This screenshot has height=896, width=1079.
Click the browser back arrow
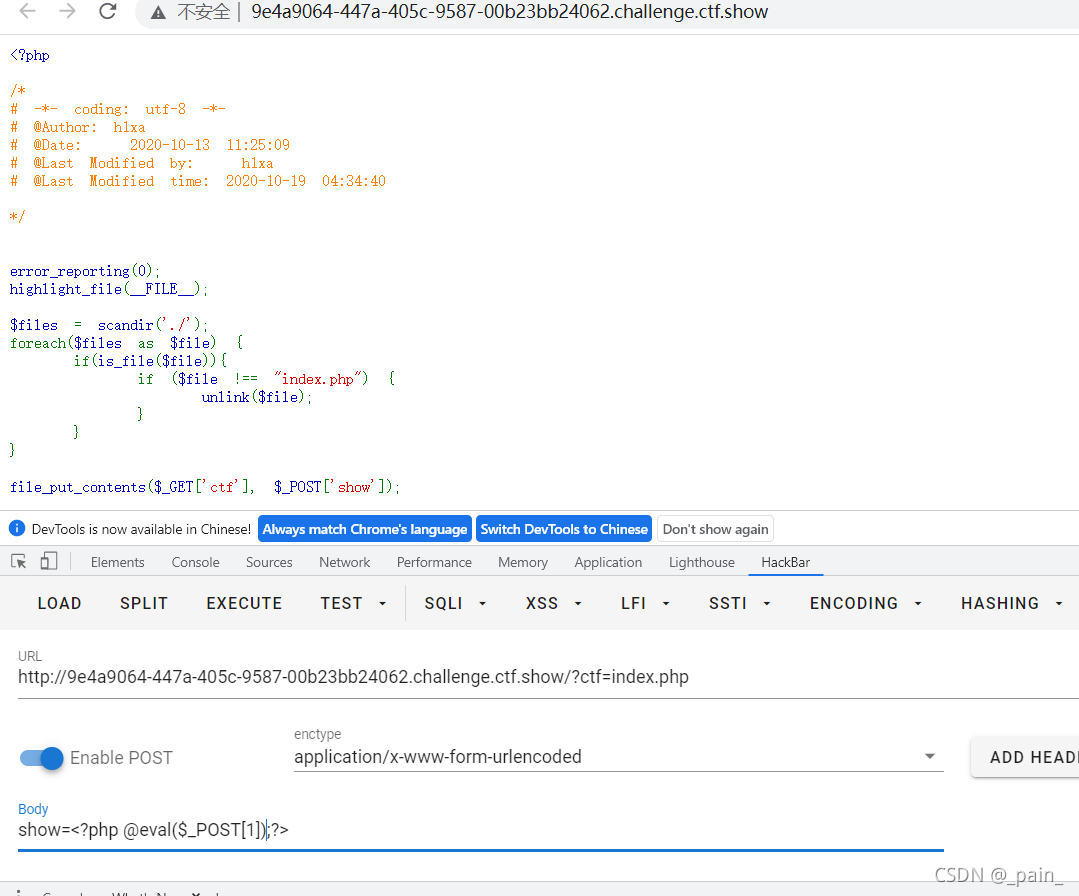(x=28, y=11)
